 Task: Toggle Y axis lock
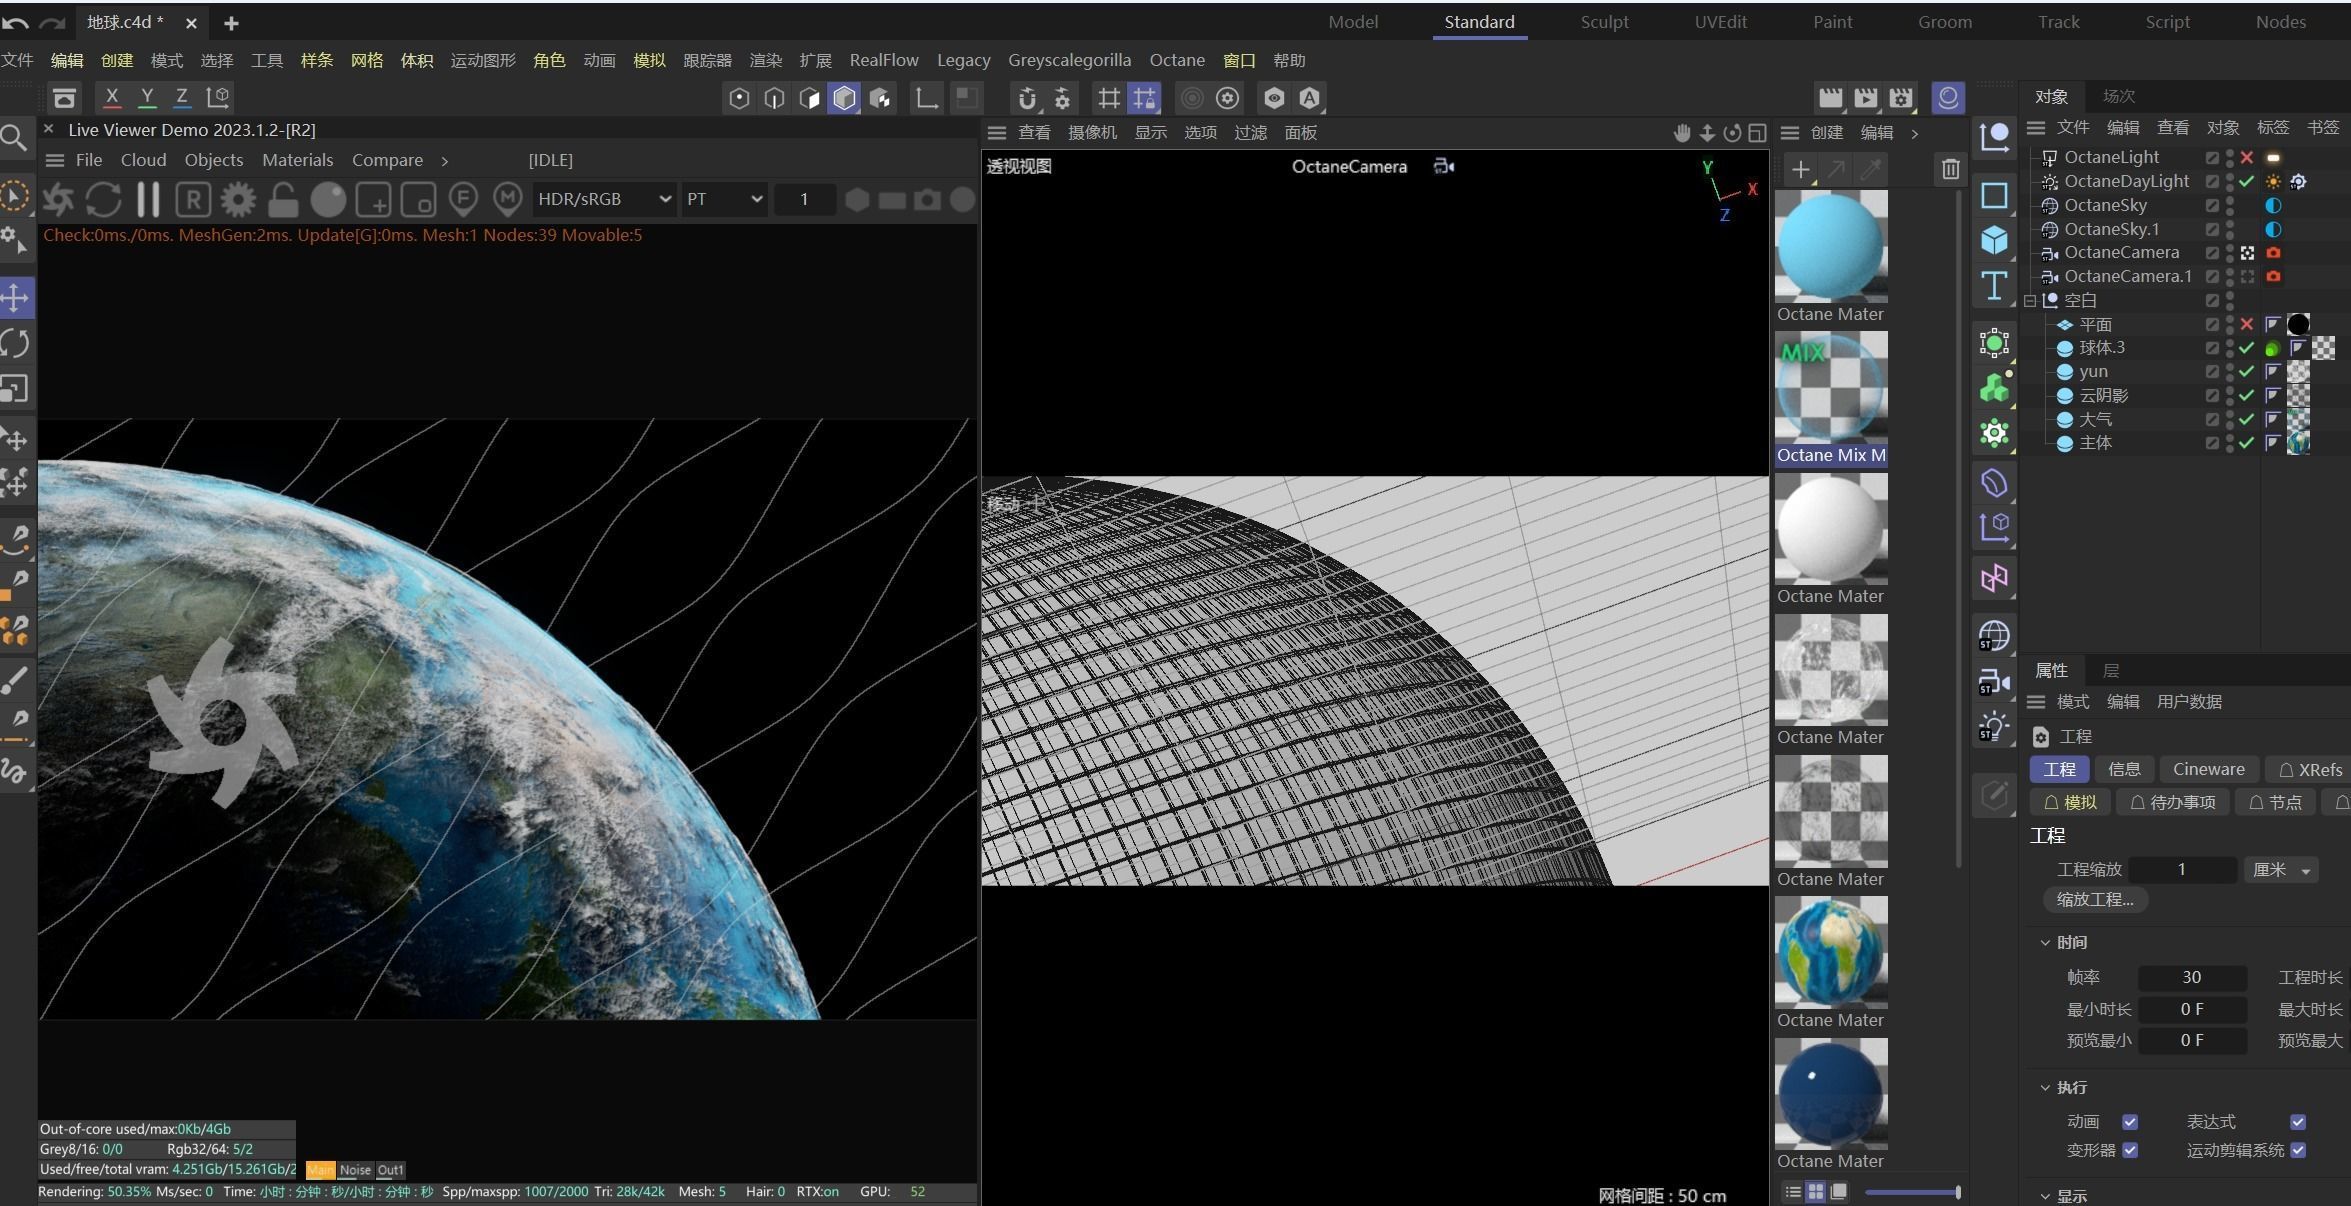[x=147, y=97]
